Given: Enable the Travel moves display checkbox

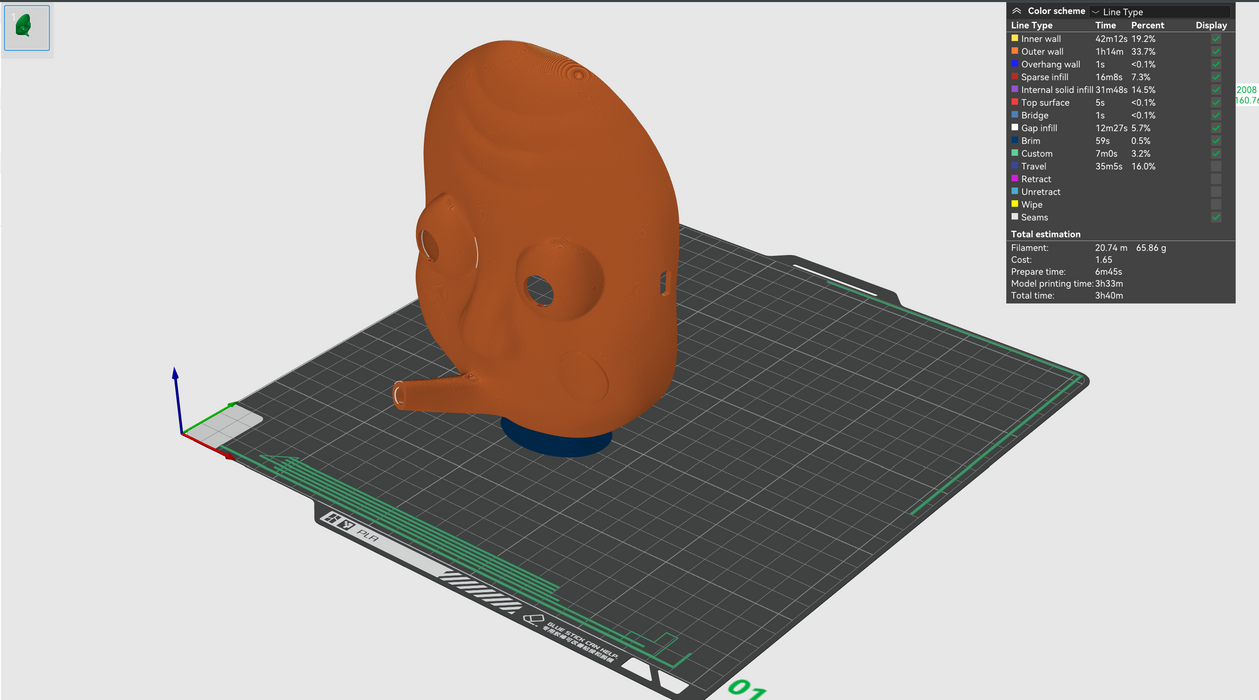Looking at the screenshot, I should click(x=1216, y=166).
